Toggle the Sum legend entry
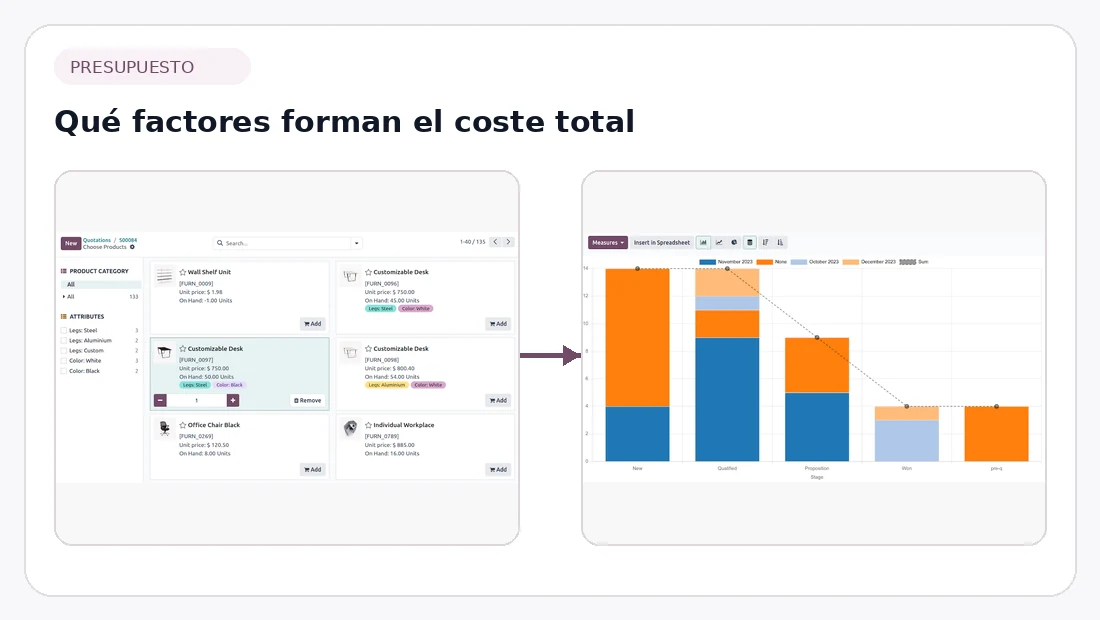The height and width of the screenshot is (620, 1100). (x=913, y=262)
